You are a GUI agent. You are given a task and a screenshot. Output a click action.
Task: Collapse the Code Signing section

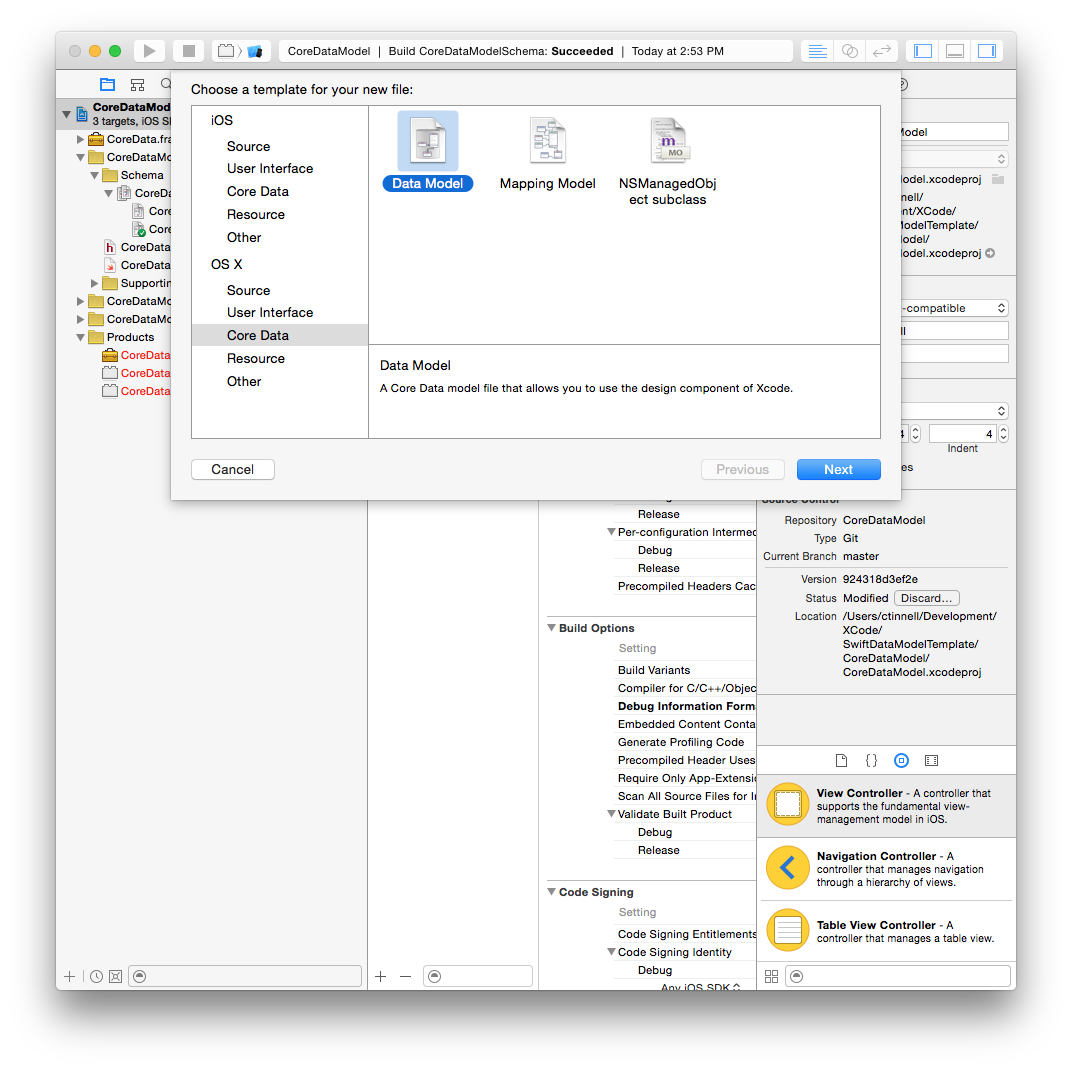(x=551, y=892)
